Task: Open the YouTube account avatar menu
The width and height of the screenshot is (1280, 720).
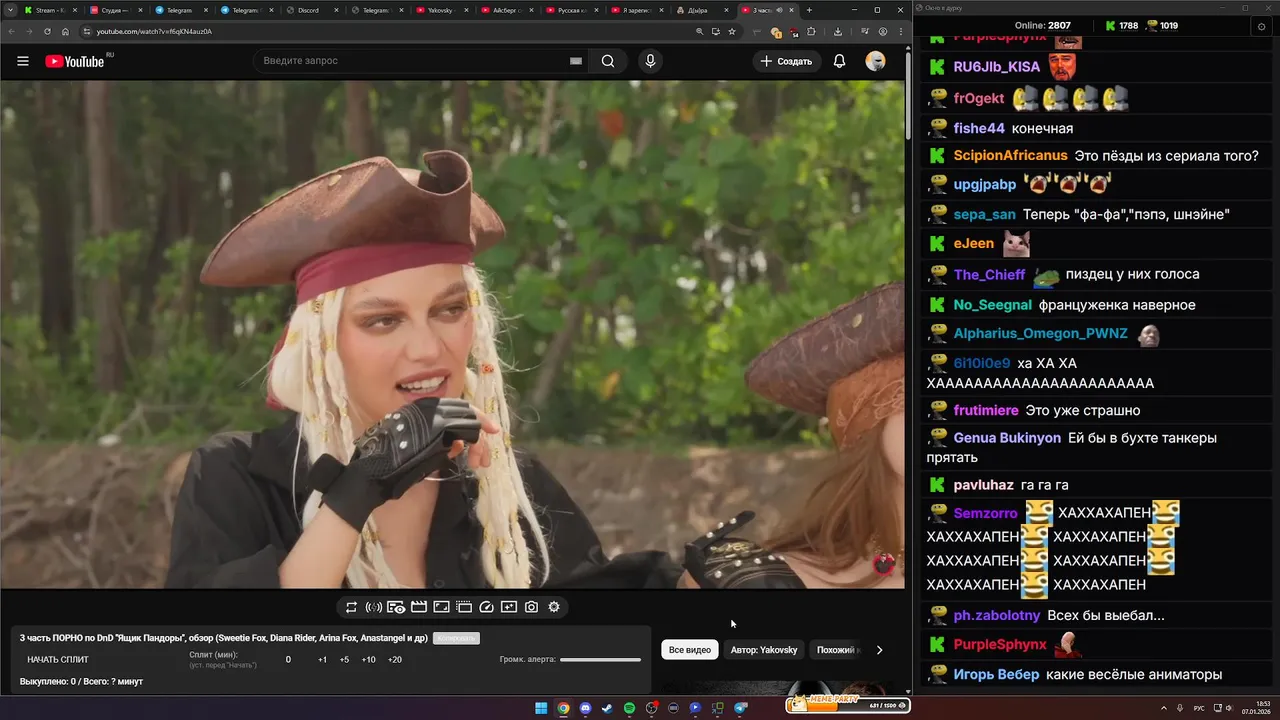Action: tap(875, 61)
